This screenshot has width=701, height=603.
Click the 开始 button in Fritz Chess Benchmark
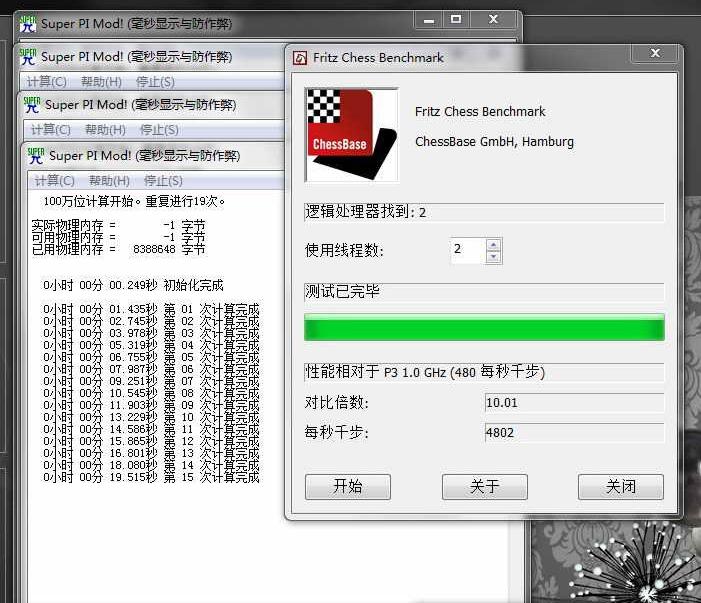(x=348, y=487)
